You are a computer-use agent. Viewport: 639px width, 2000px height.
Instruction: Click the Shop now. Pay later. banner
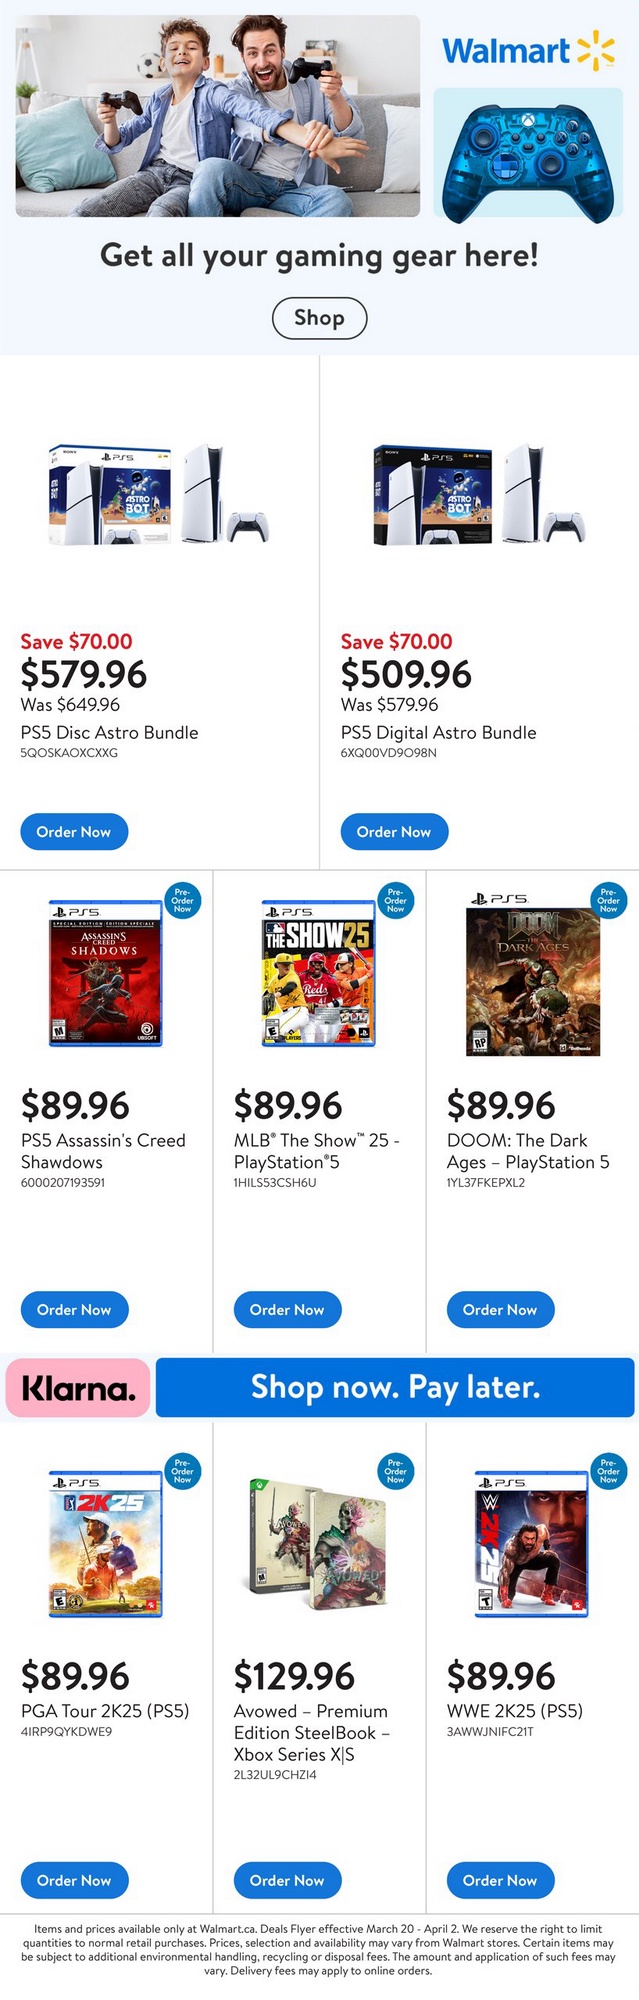tap(395, 1387)
